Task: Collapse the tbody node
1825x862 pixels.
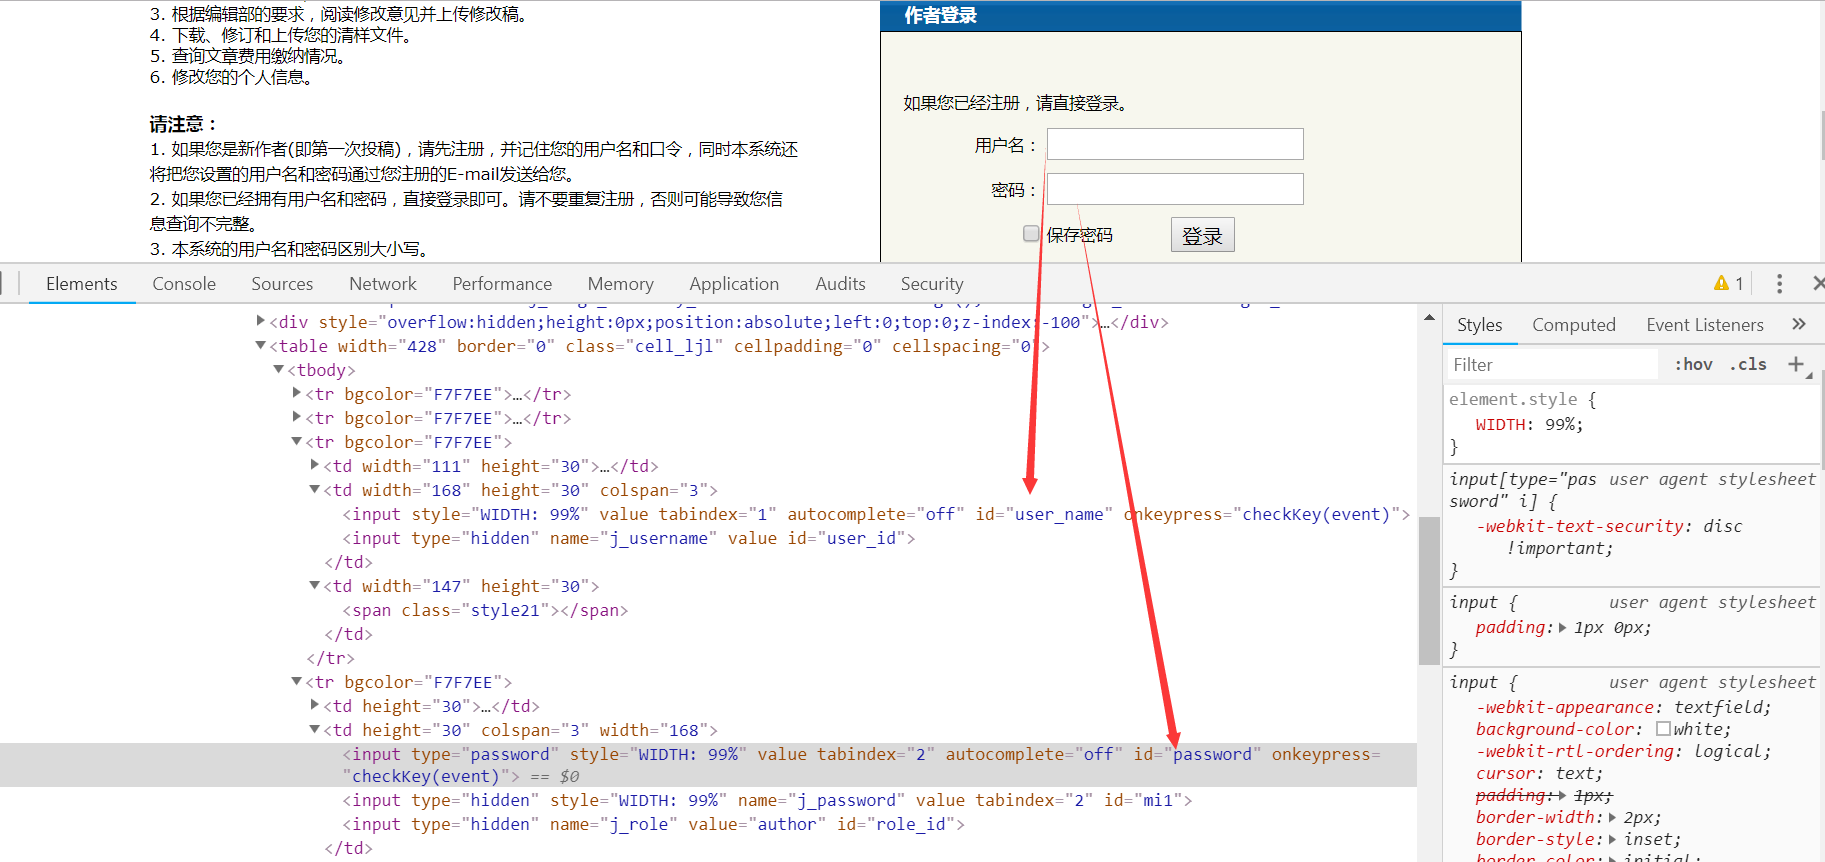Action: point(279,369)
